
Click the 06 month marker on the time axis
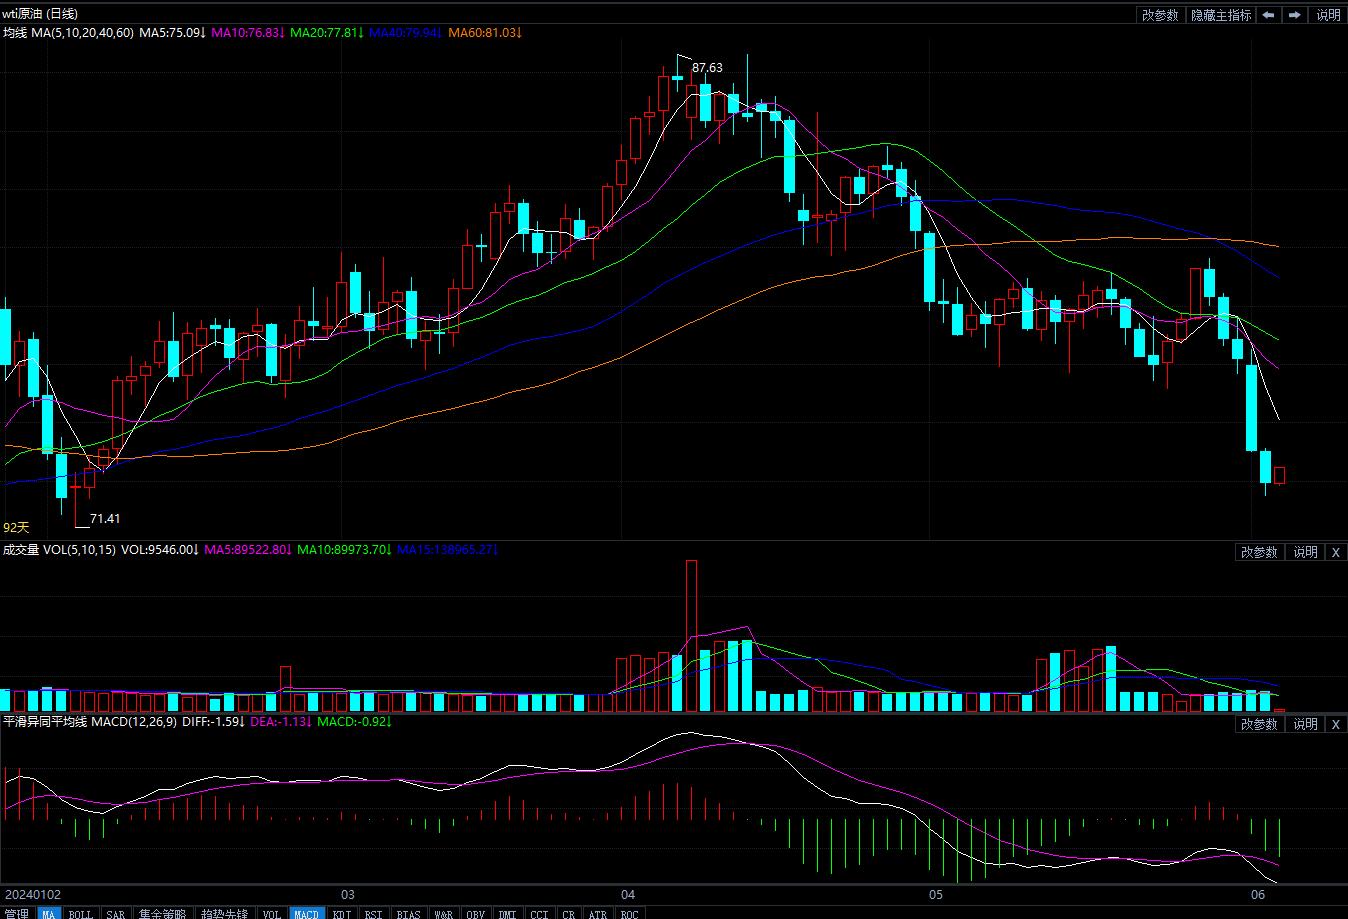[1259, 894]
